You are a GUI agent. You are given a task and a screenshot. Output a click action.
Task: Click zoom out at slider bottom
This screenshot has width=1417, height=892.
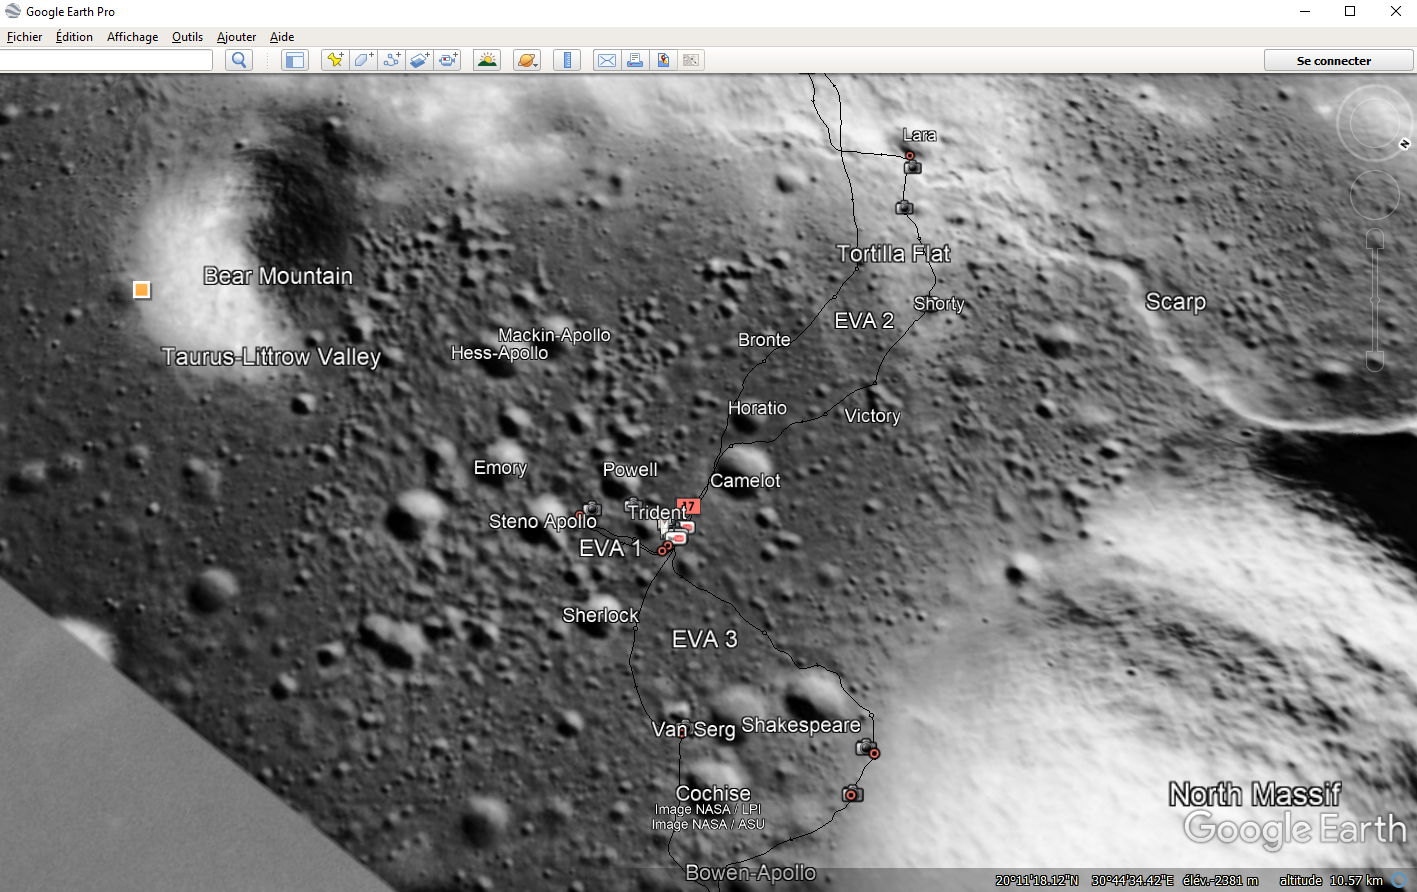click(x=1375, y=361)
